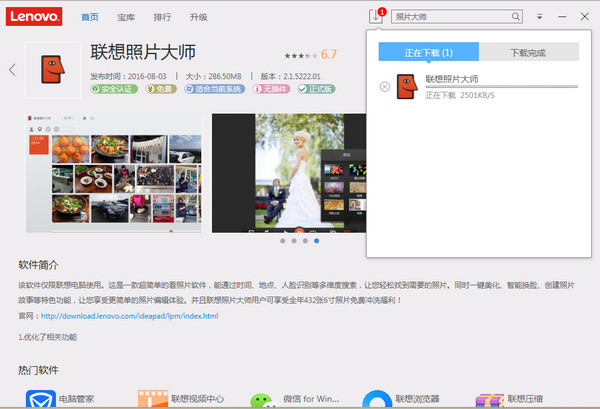Switch to the 下载完成 tab
600x409 pixels.
click(x=528, y=52)
